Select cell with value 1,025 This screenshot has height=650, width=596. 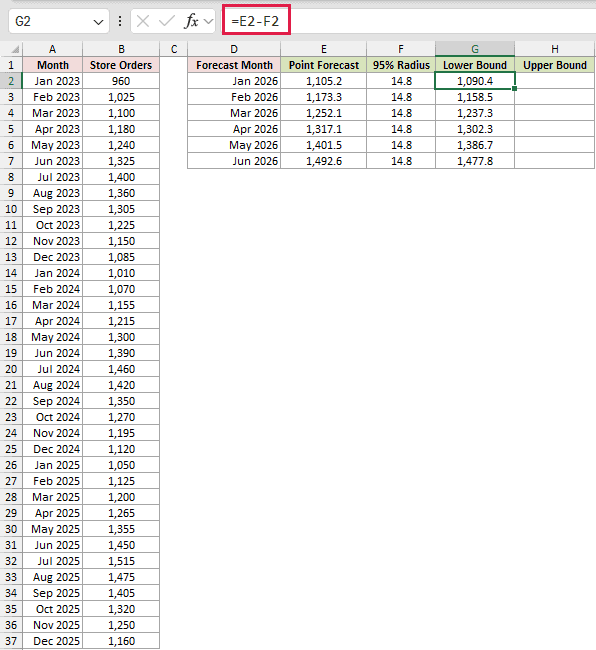click(x=121, y=97)
